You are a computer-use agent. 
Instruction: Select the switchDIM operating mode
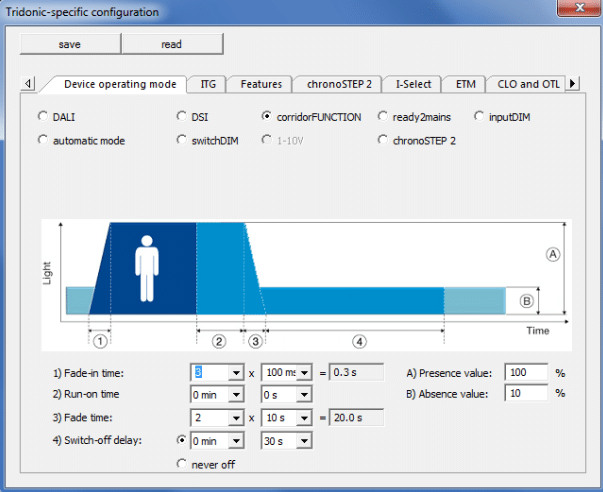181,140
